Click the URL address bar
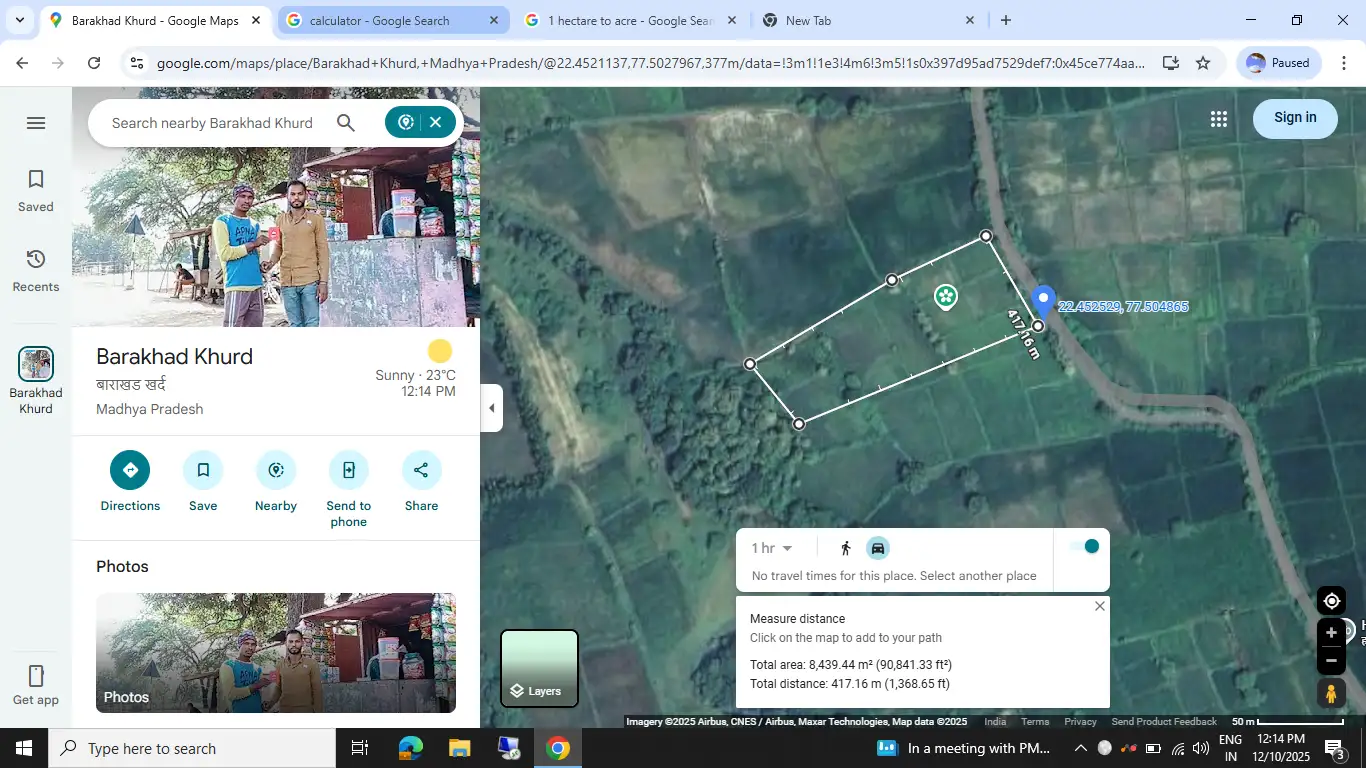The height and width of the screenshot is (768, 1366). (650, 63)
